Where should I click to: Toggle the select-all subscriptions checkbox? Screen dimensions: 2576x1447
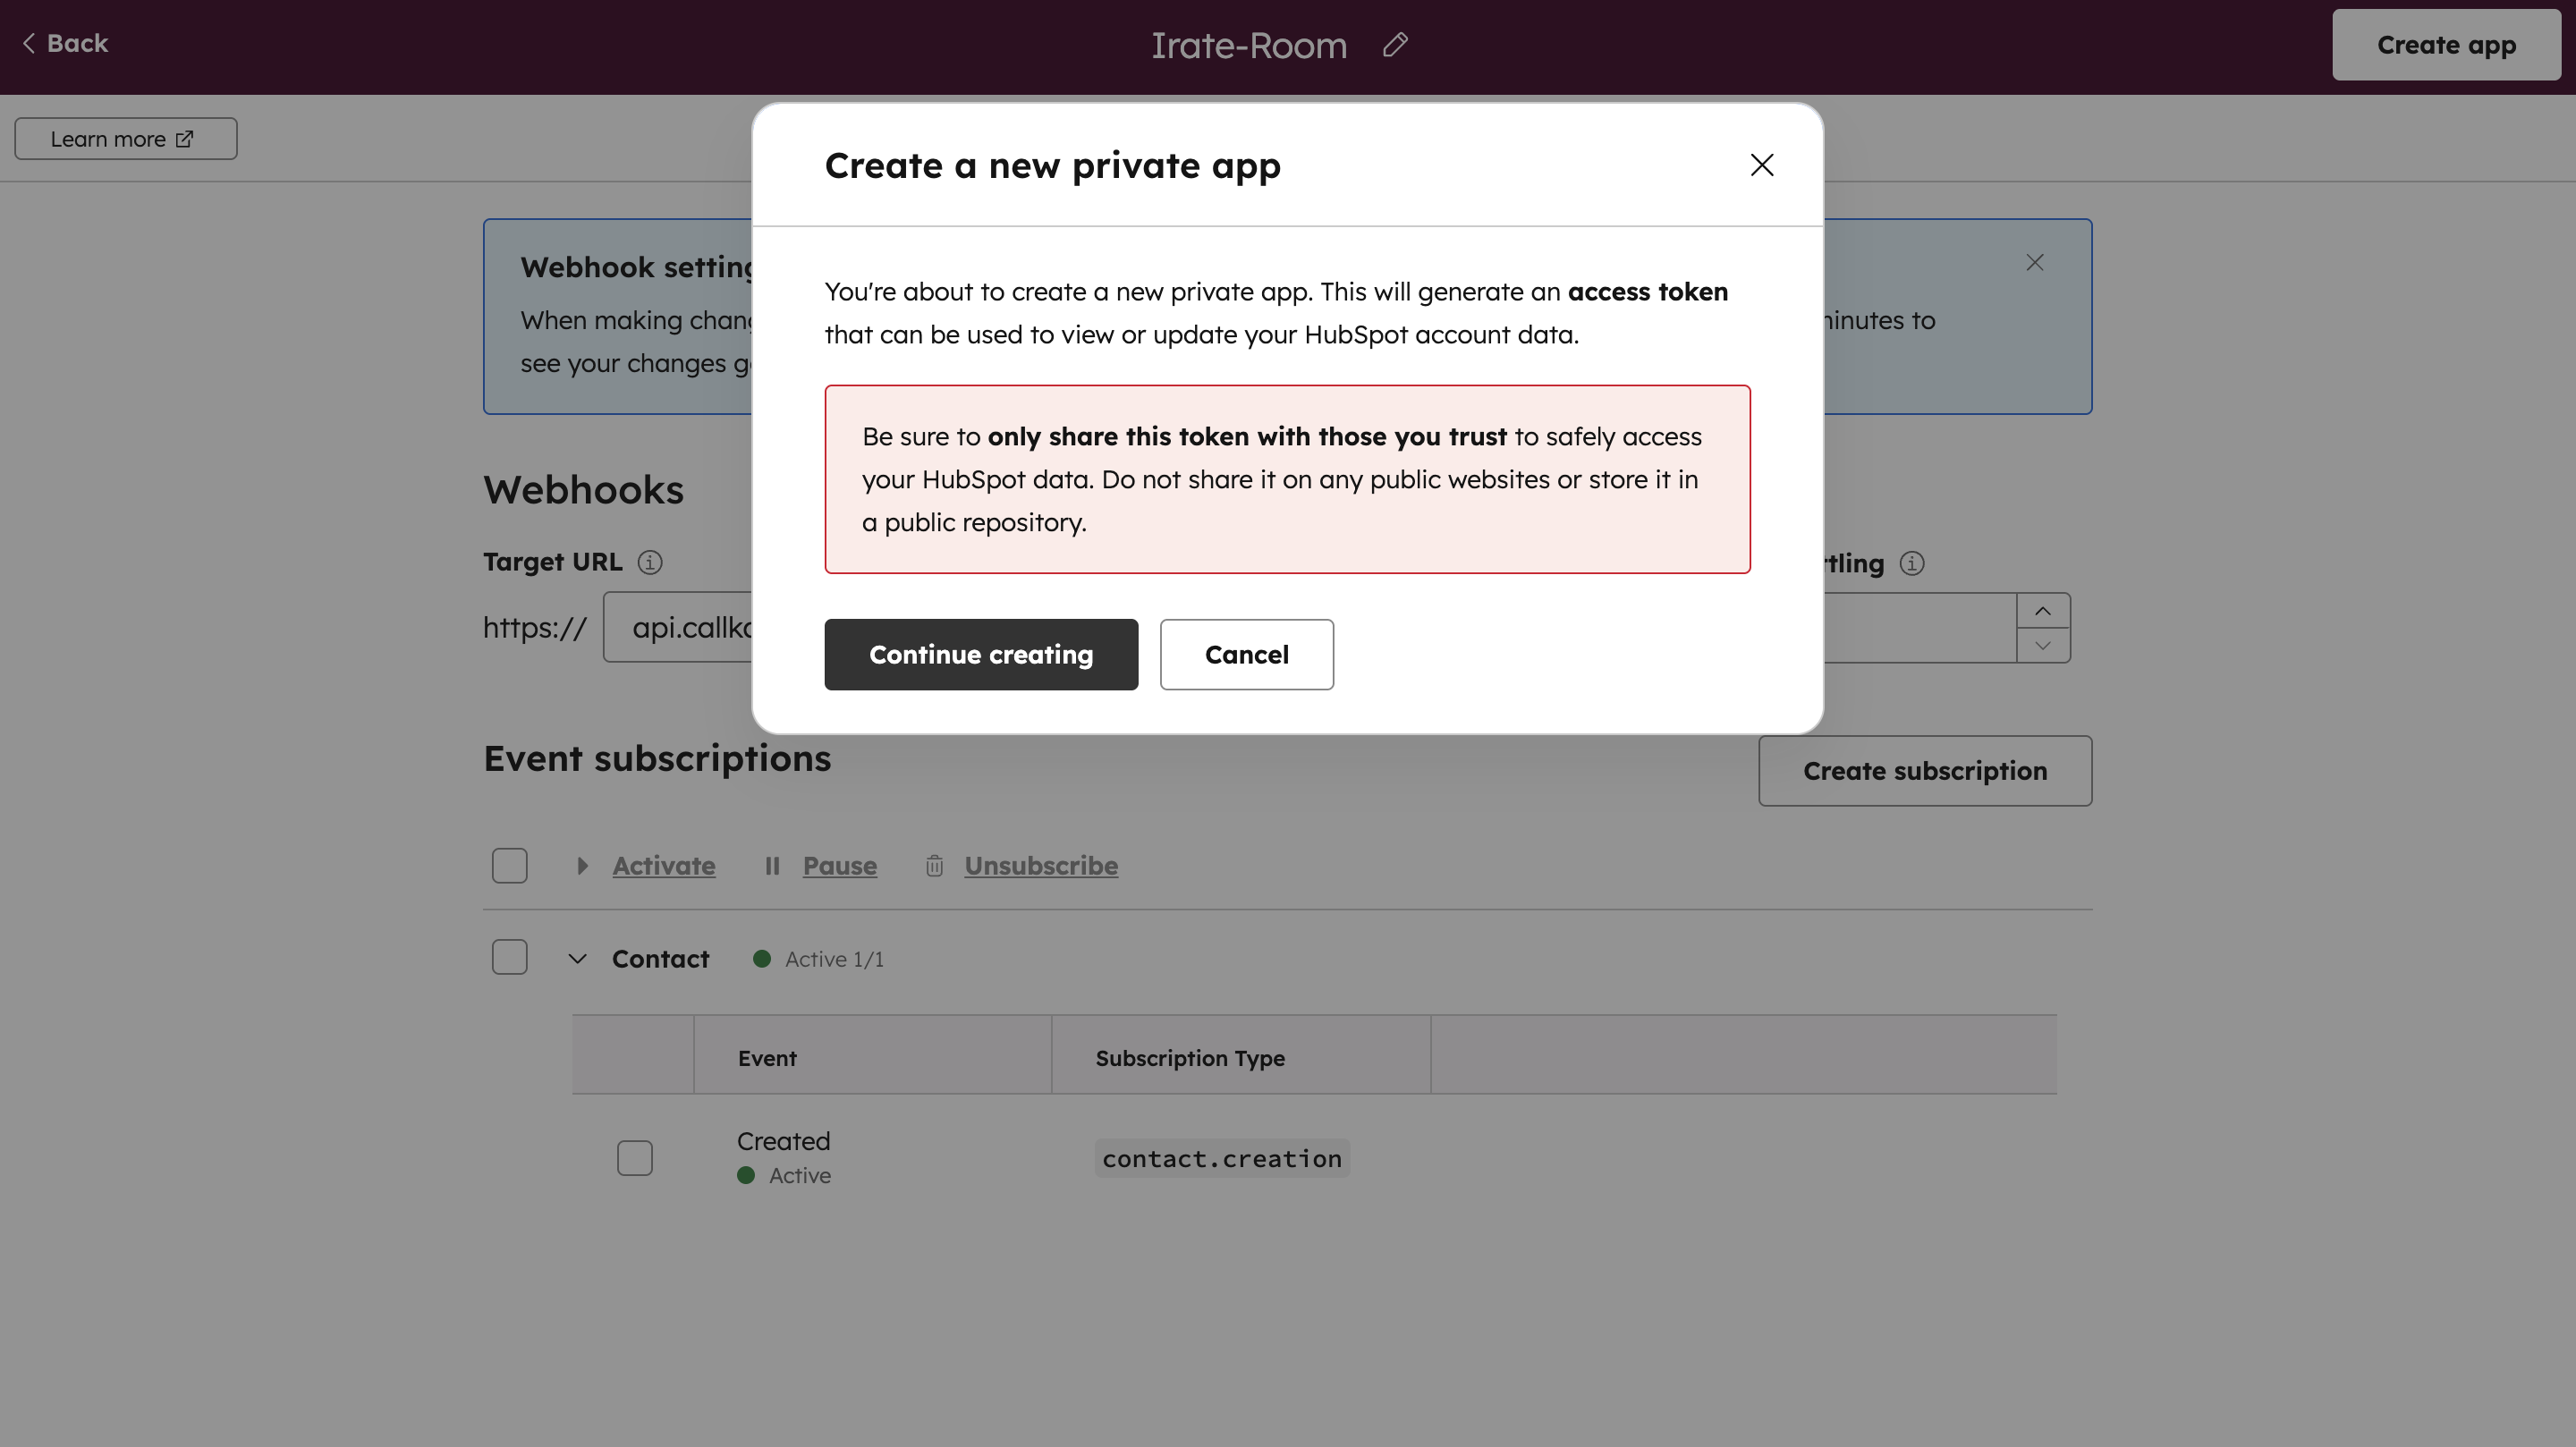pos(510,865)
